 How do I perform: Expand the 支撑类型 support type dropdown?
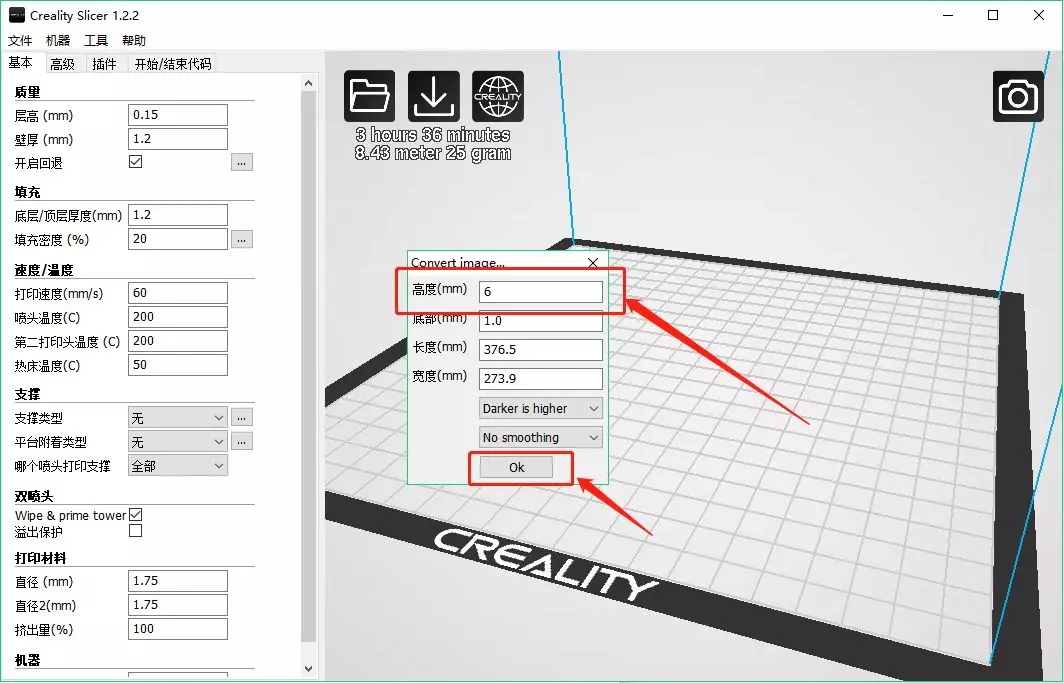[x=178, y=418]
